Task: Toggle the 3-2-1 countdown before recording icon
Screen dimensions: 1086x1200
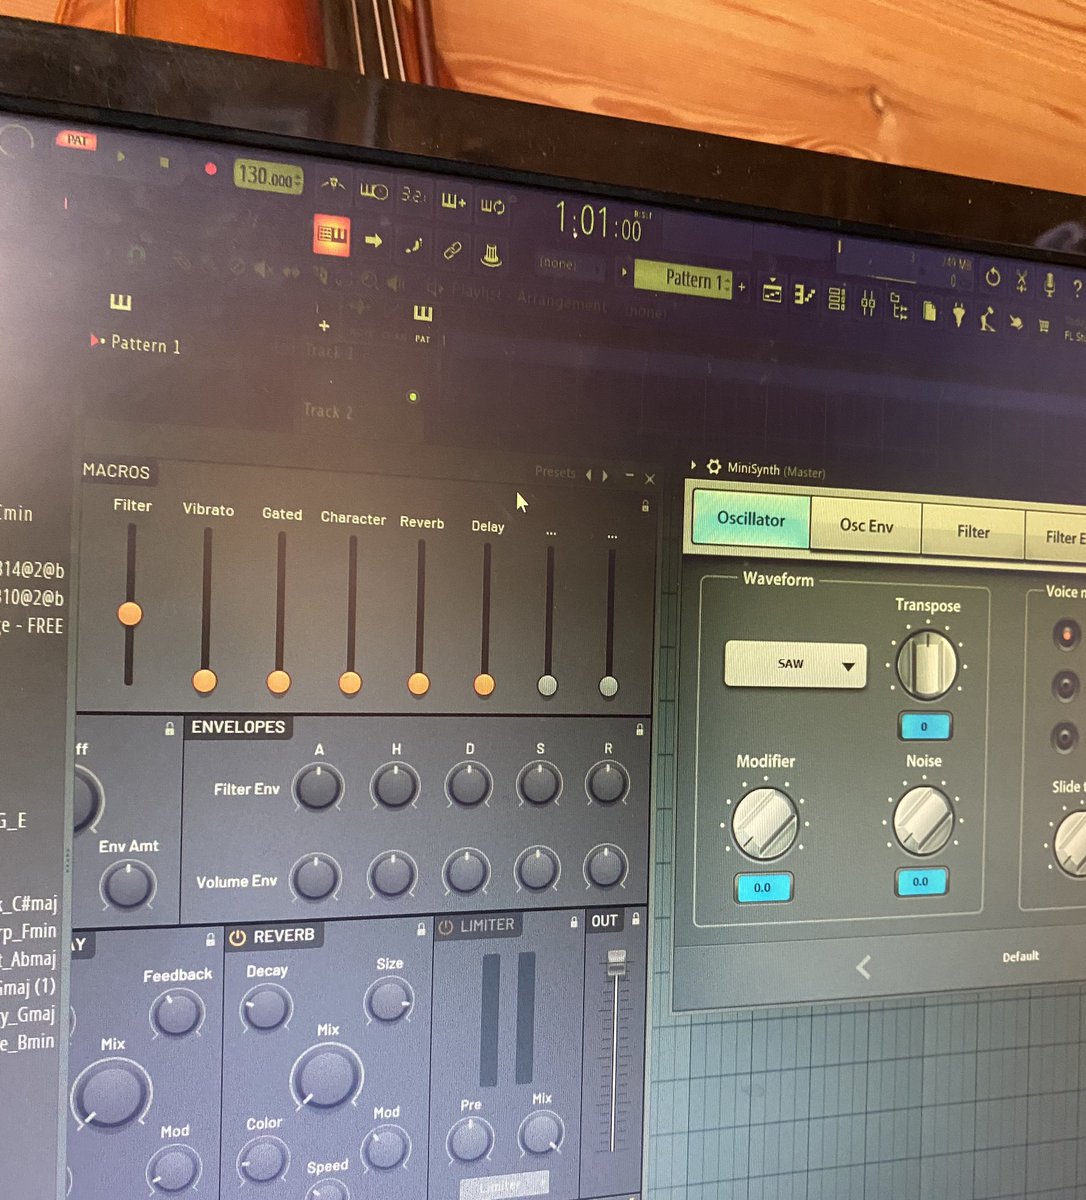Action: (x=413, y=195)
